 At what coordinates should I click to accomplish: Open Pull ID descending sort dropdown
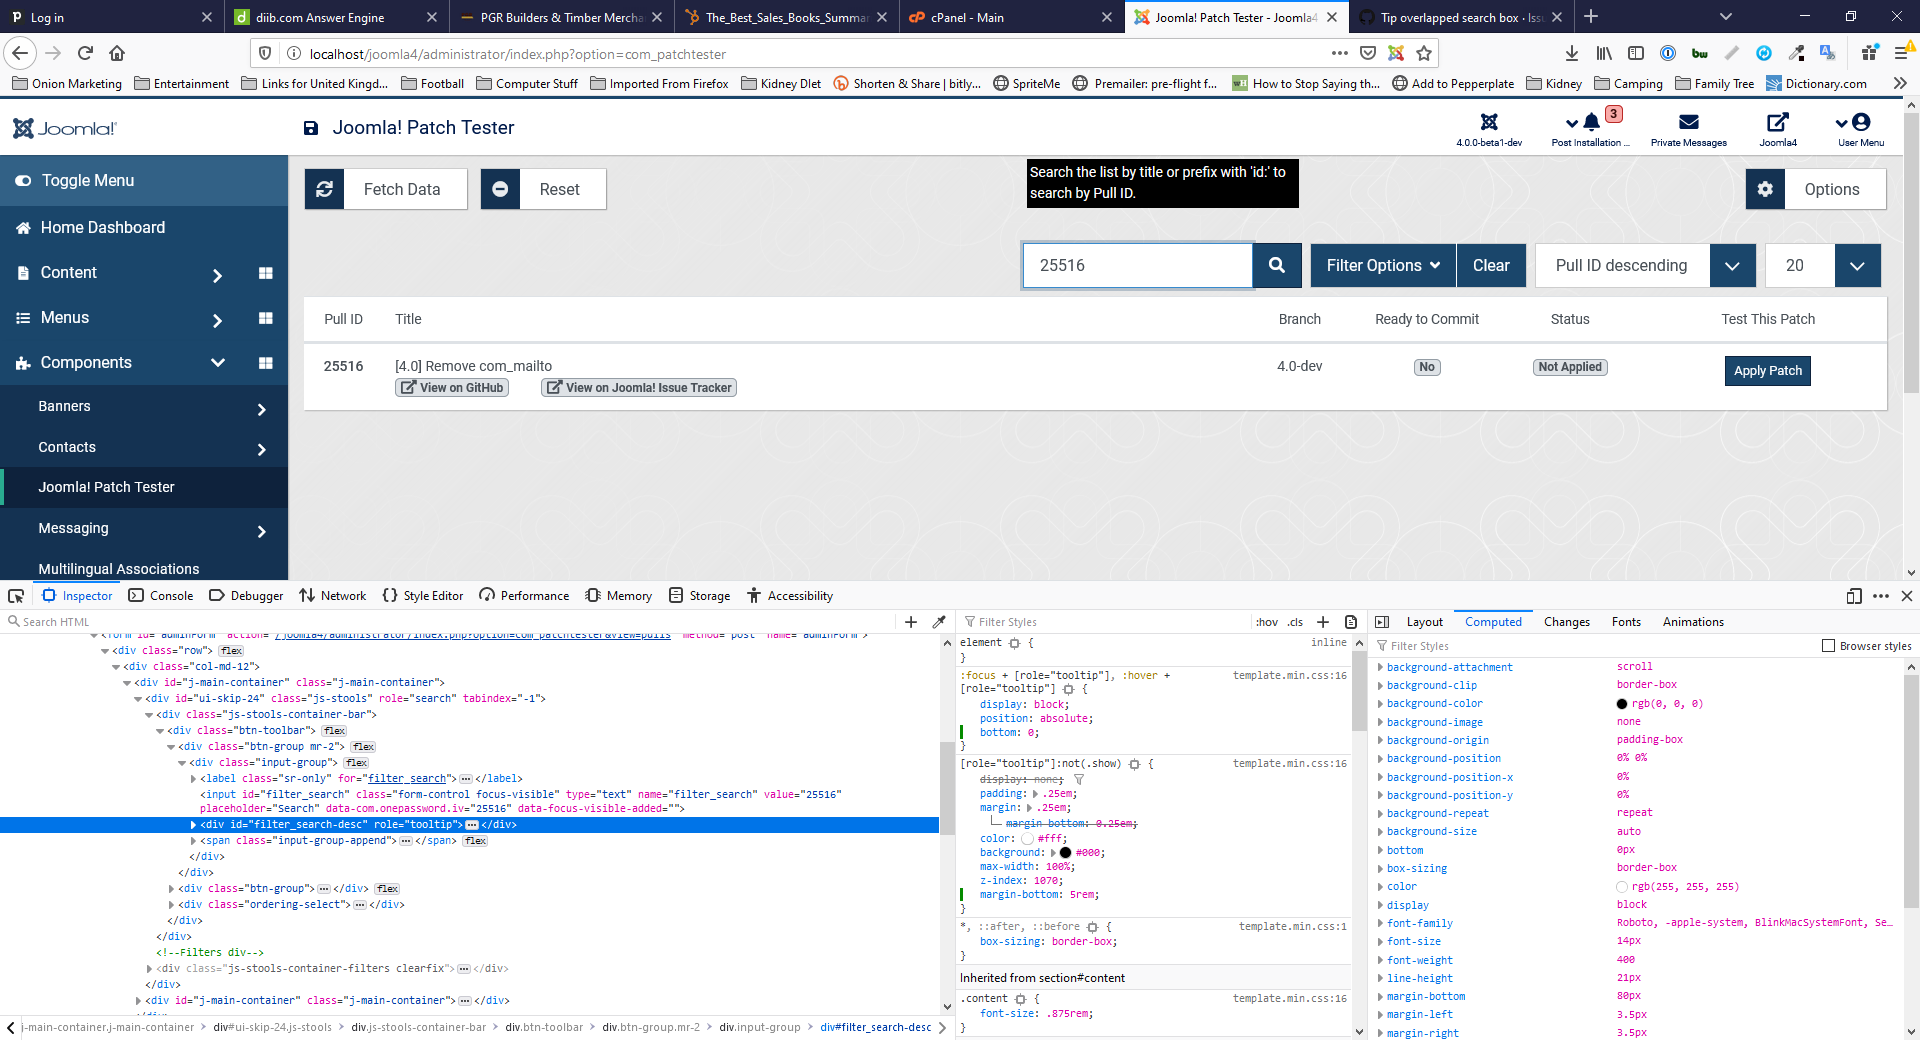1732,265
